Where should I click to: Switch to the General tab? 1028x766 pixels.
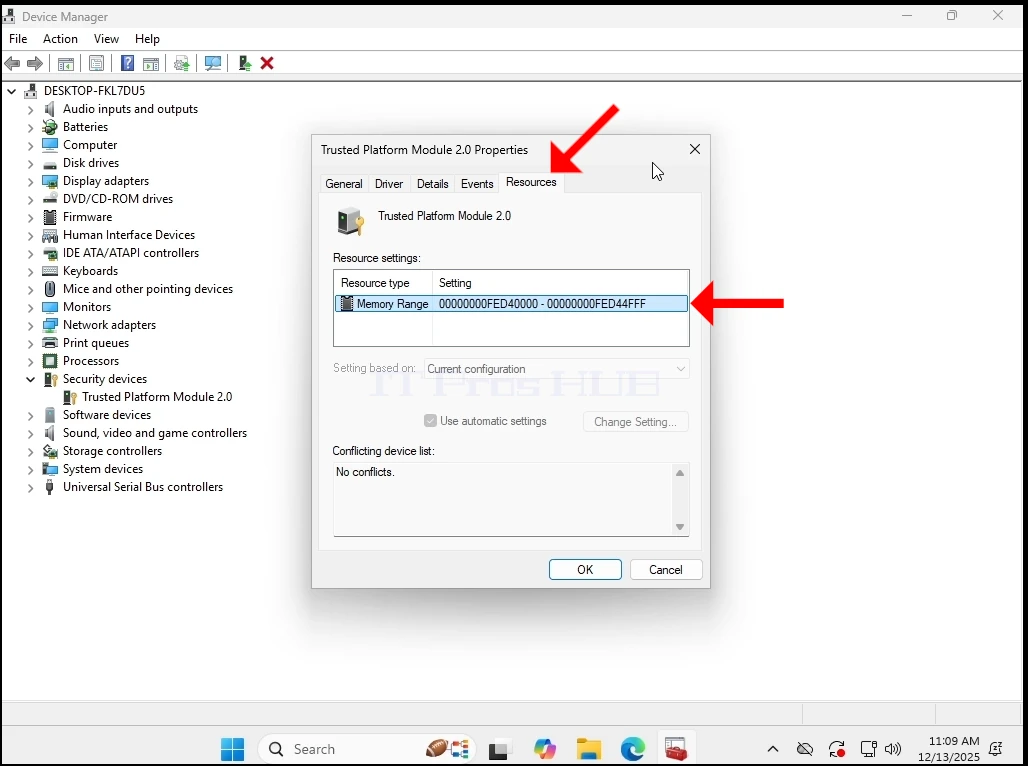click(x=344, y=184)
